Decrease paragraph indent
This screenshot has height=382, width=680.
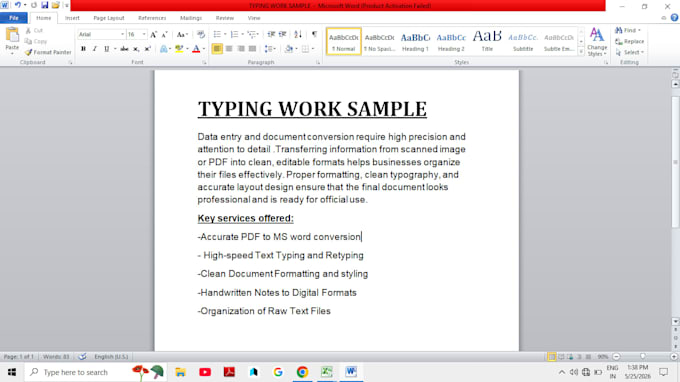click(271, 35)
